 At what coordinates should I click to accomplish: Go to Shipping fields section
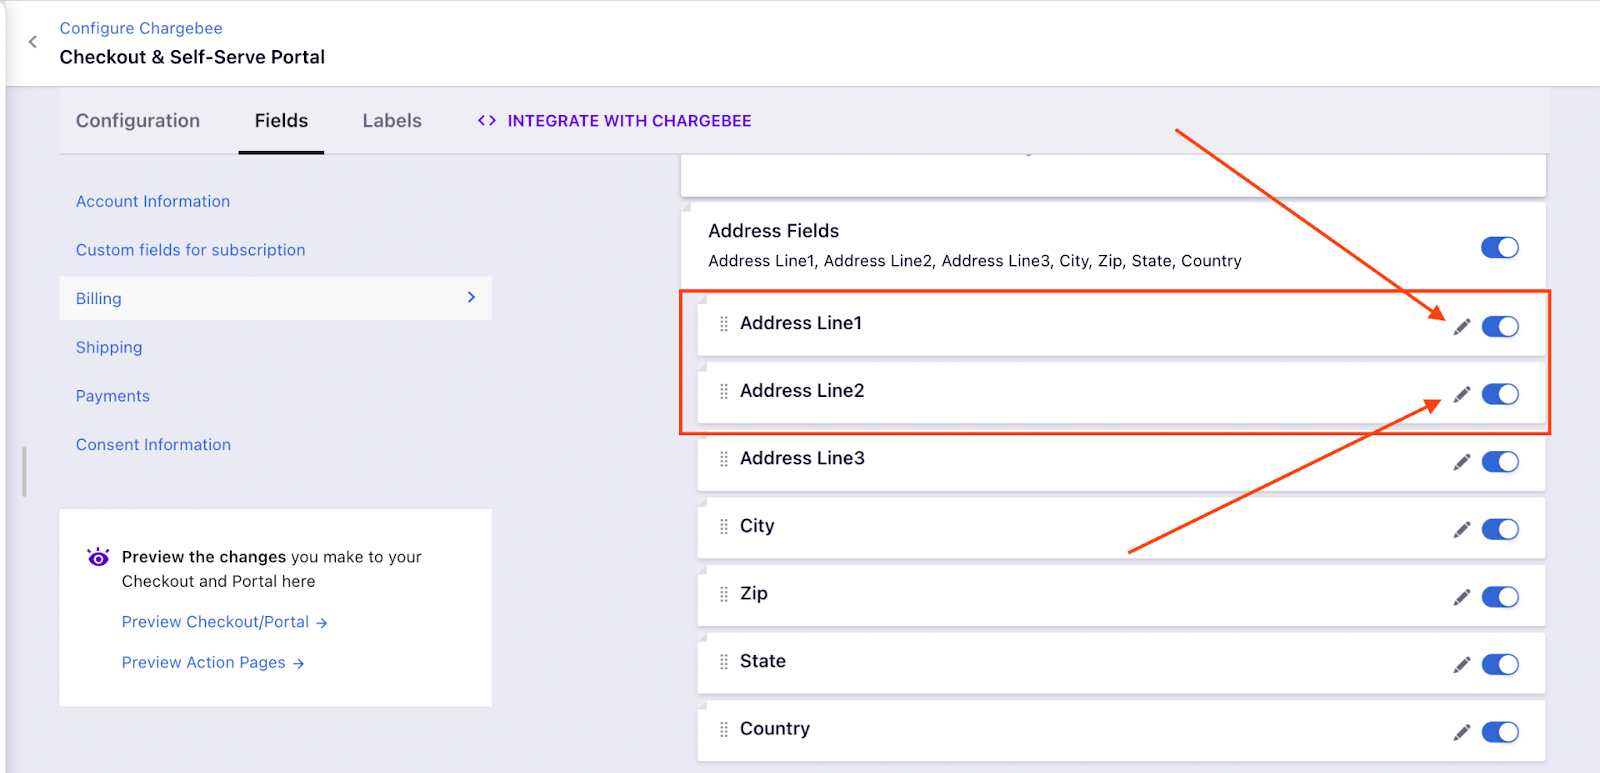click(109, 347)
